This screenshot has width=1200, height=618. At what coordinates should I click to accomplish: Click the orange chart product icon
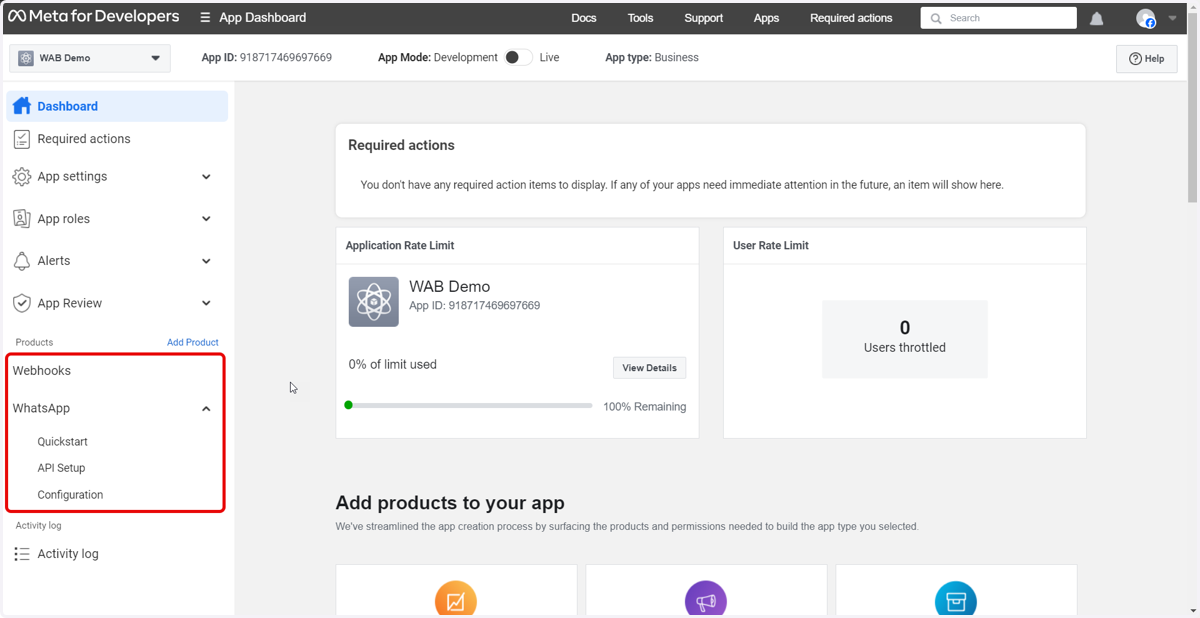pos(456,601)
